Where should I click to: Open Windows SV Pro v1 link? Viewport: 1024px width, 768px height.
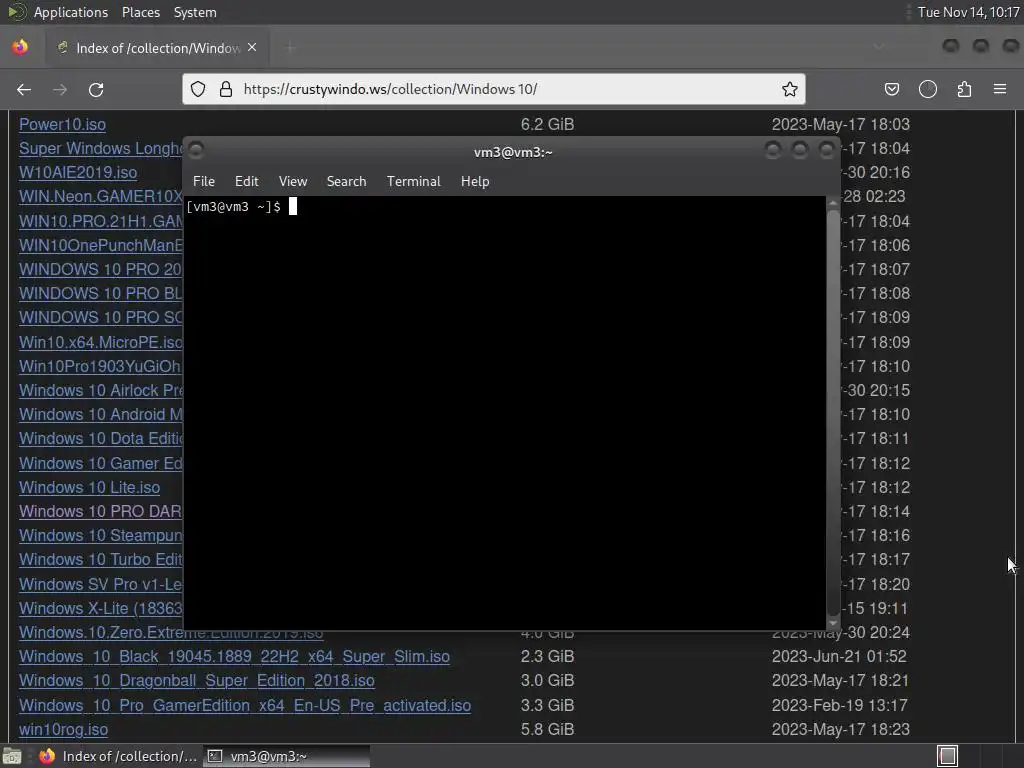point(101,584)
